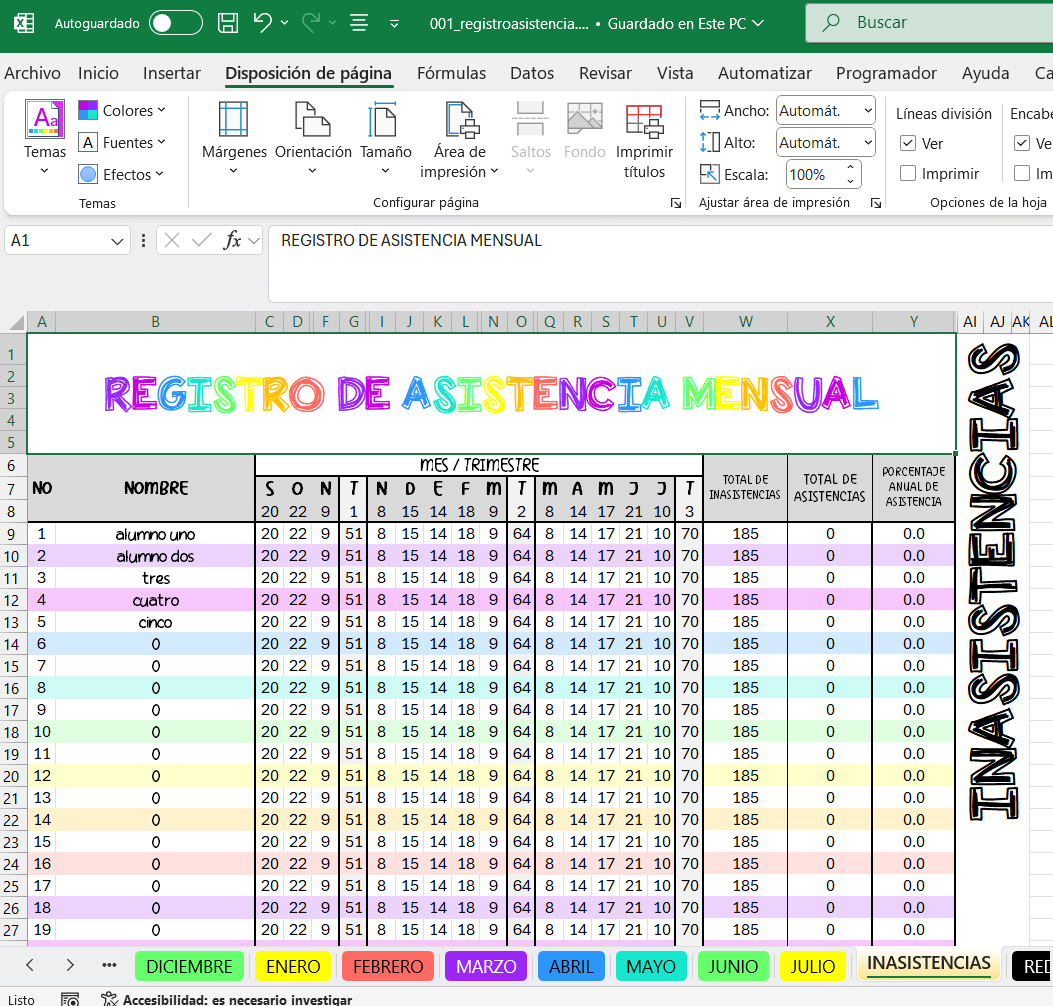This screenshot has width=1053, height=1006.
Task: Click the Undo arrow icon
Action: click(263, 23)
